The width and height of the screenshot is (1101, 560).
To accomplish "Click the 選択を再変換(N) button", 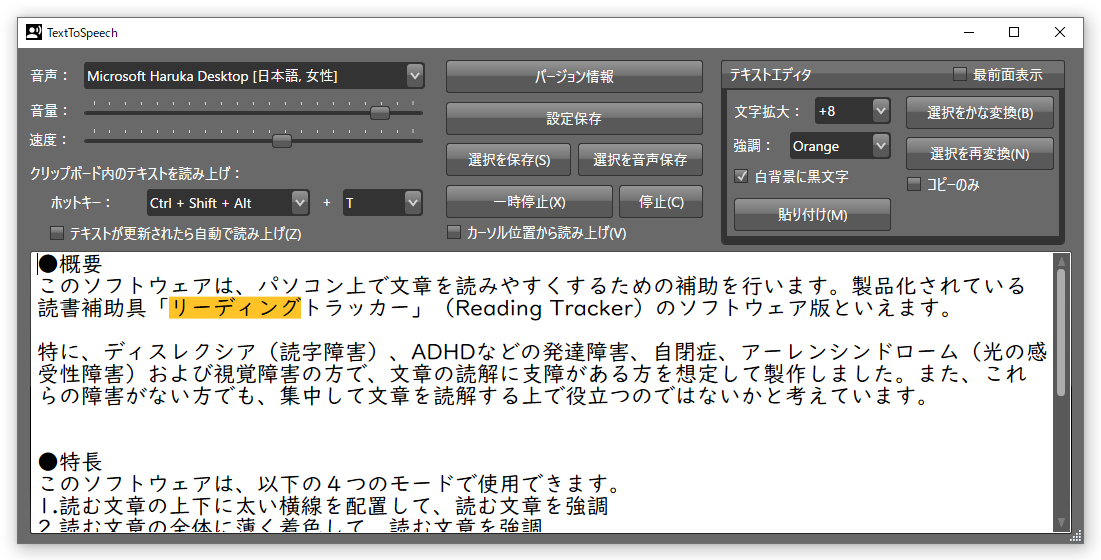I will 980,154.
